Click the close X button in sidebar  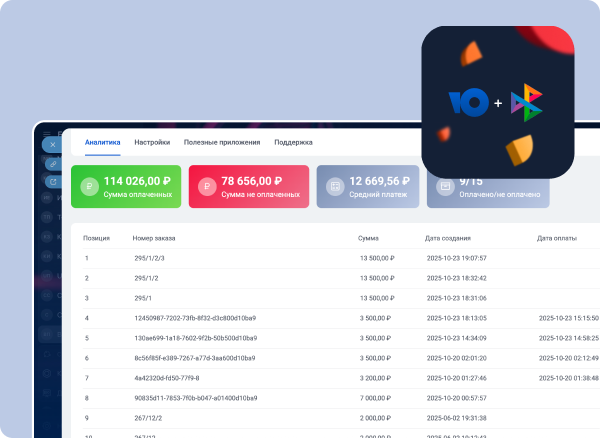[53, 145]
